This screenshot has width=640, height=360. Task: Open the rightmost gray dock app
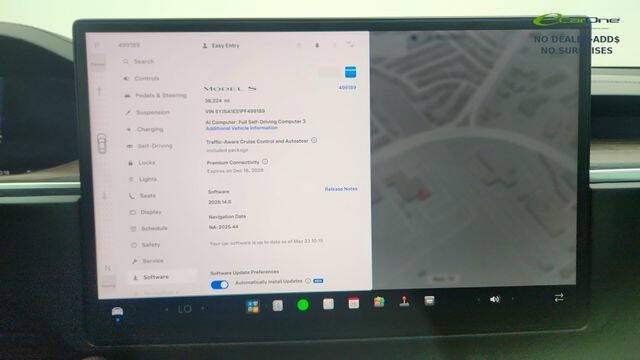coord(429,301)
